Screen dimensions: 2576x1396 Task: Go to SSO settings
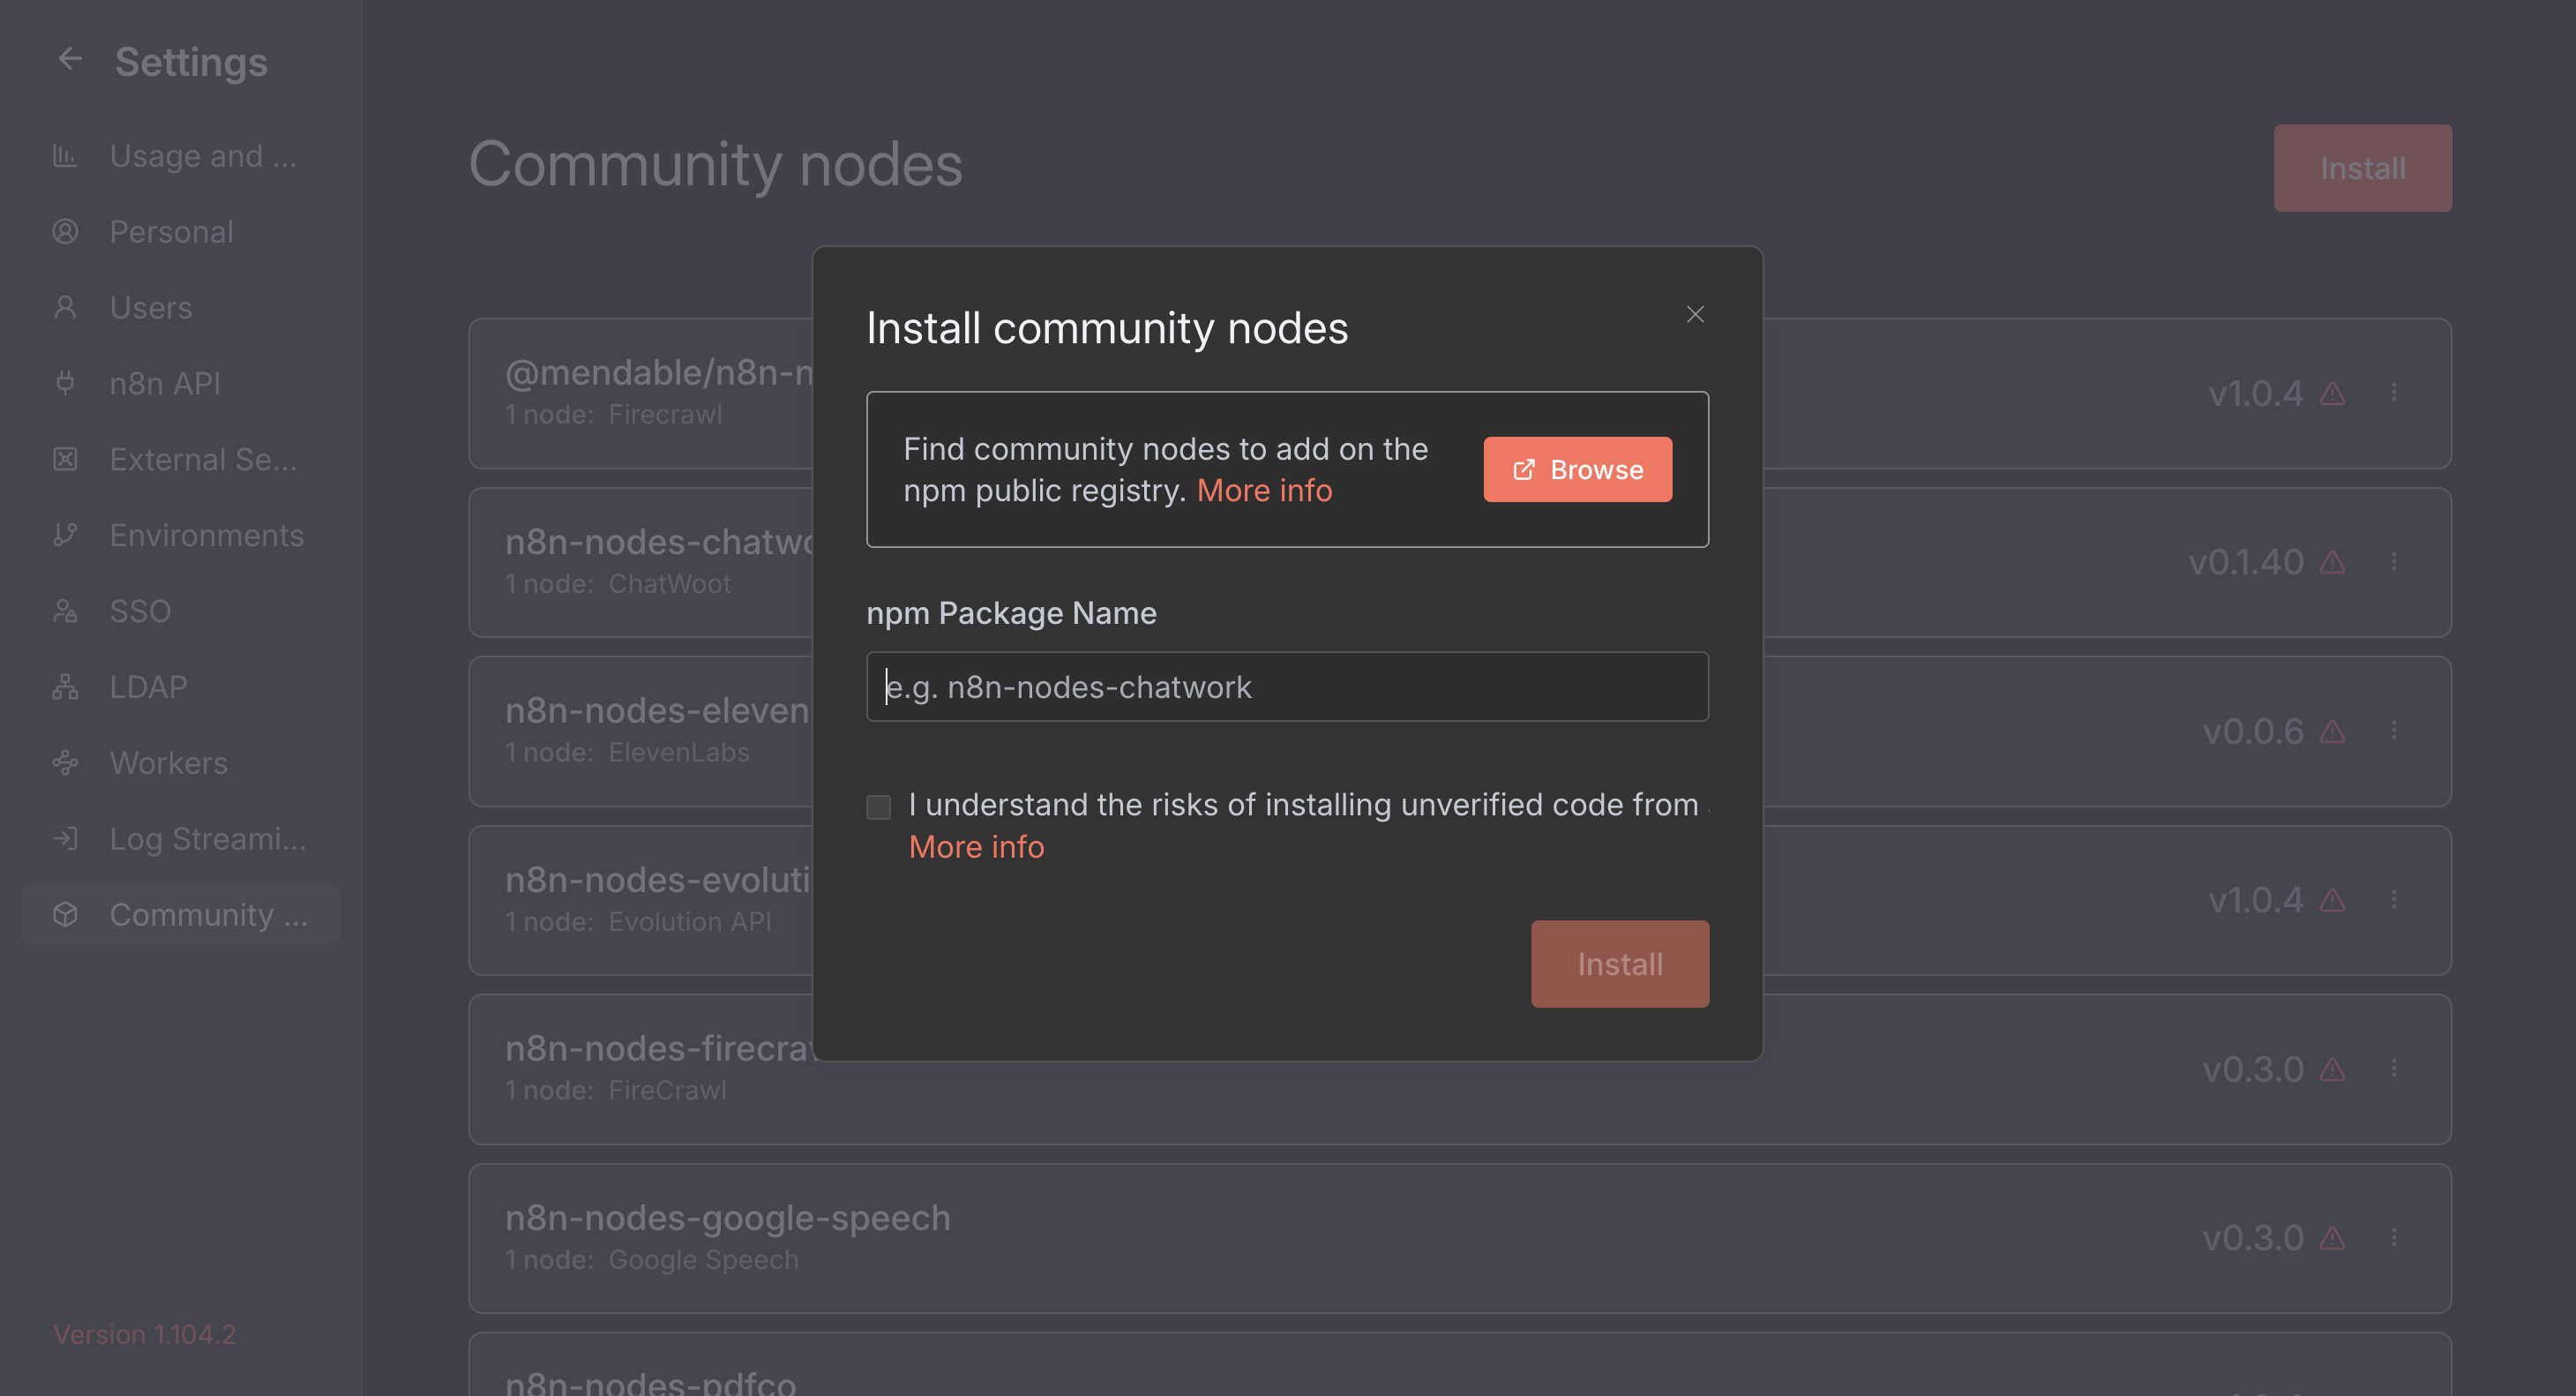[140, 611]
